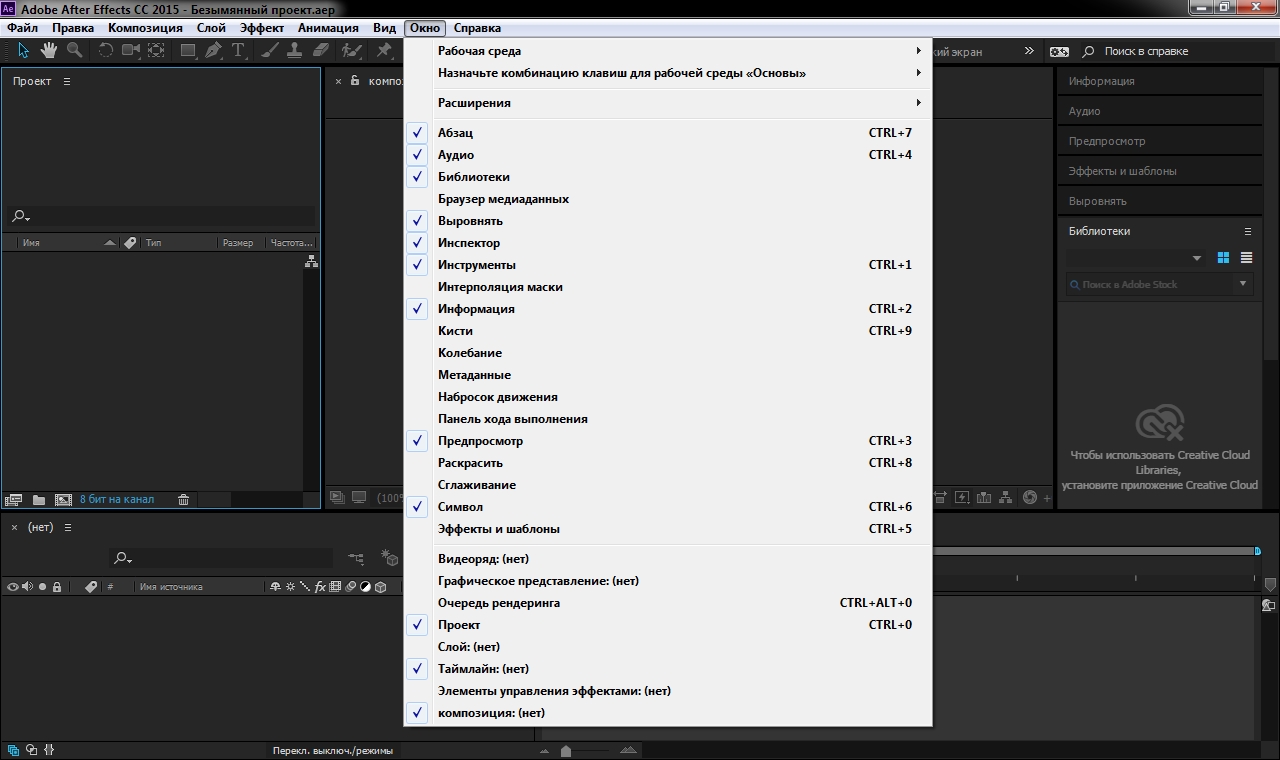Open the Libraries selection dropdown
Image resolution: width=1280 pixels, height=760 pixels.
tap(1136, 258)
